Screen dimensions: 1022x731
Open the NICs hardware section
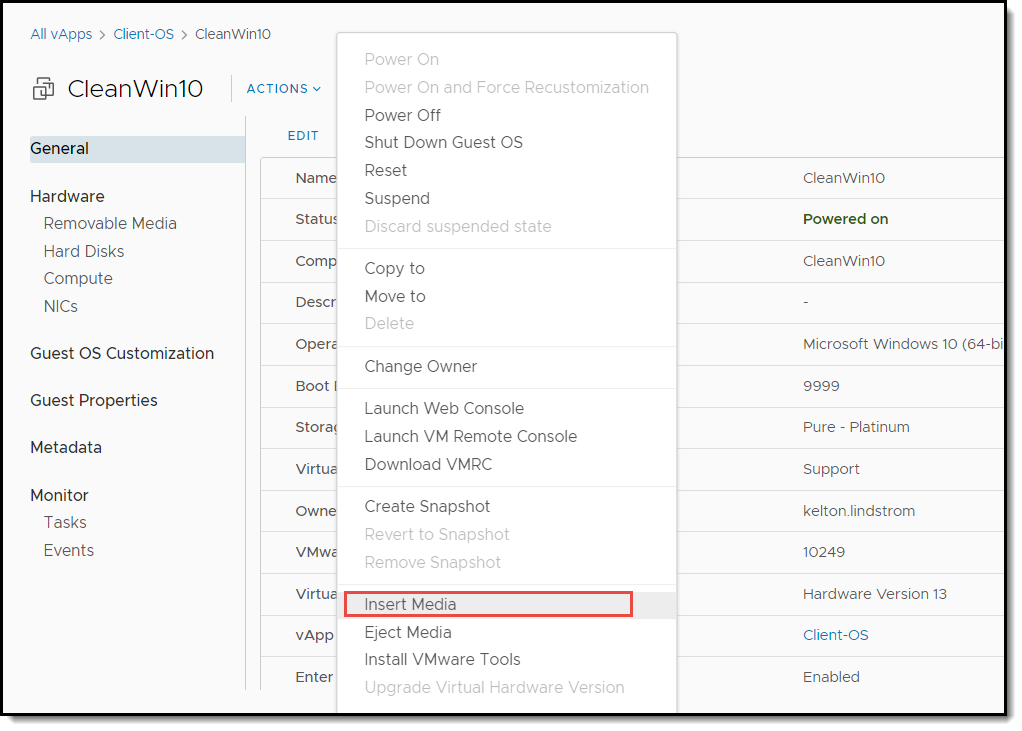coord(60,306)
